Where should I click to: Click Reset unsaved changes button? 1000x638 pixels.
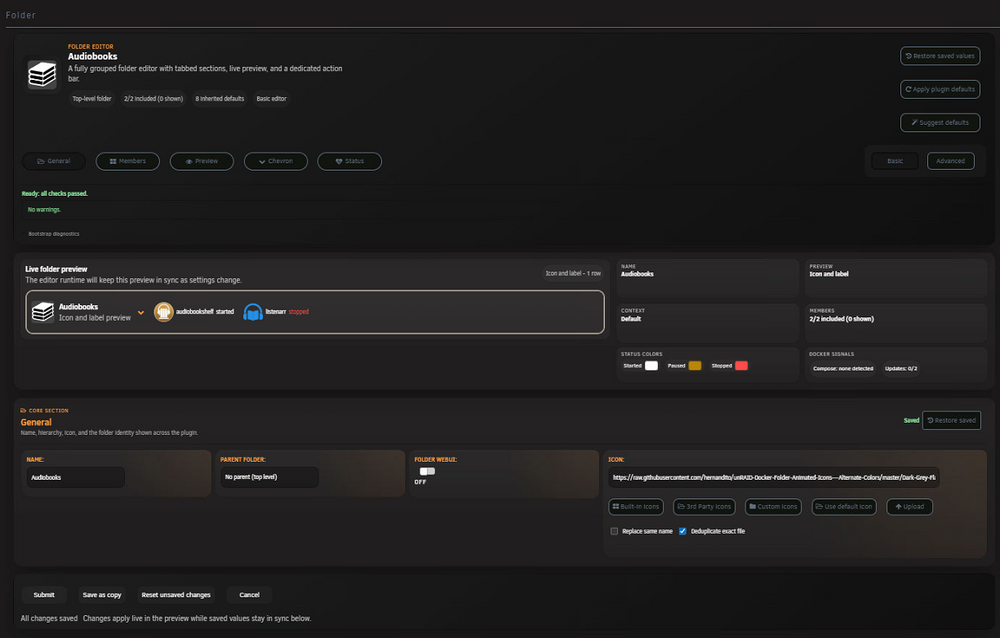tap(176, 595)
